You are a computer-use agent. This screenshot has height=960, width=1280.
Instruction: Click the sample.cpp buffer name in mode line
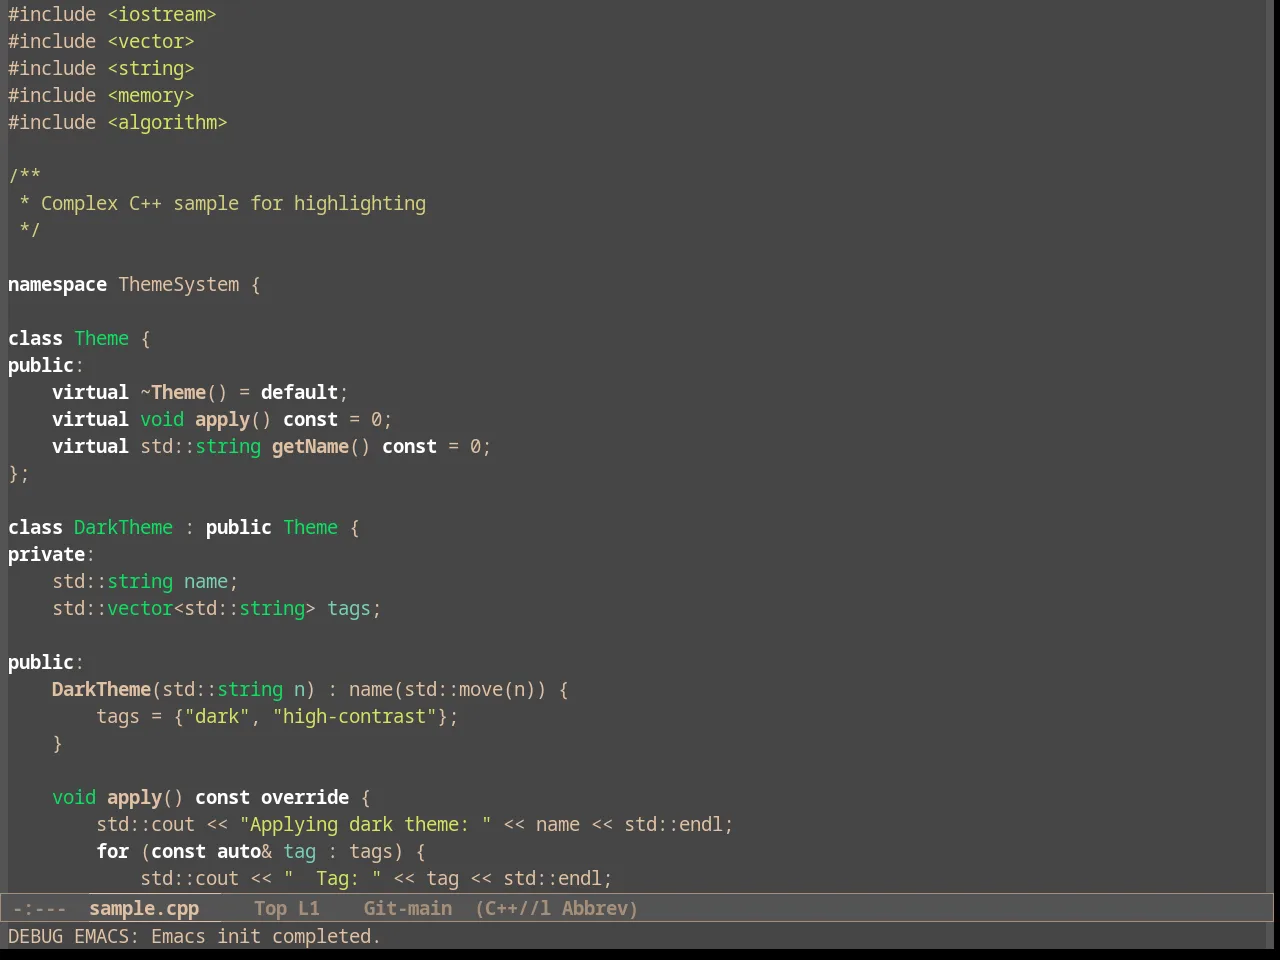click(x=144, y=908)
